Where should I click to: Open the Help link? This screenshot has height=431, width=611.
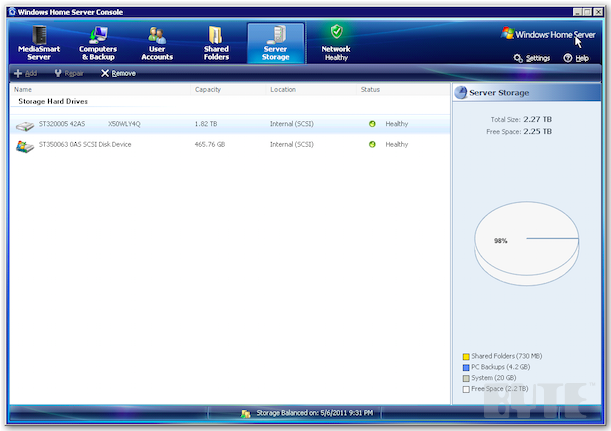click(575, 58)
